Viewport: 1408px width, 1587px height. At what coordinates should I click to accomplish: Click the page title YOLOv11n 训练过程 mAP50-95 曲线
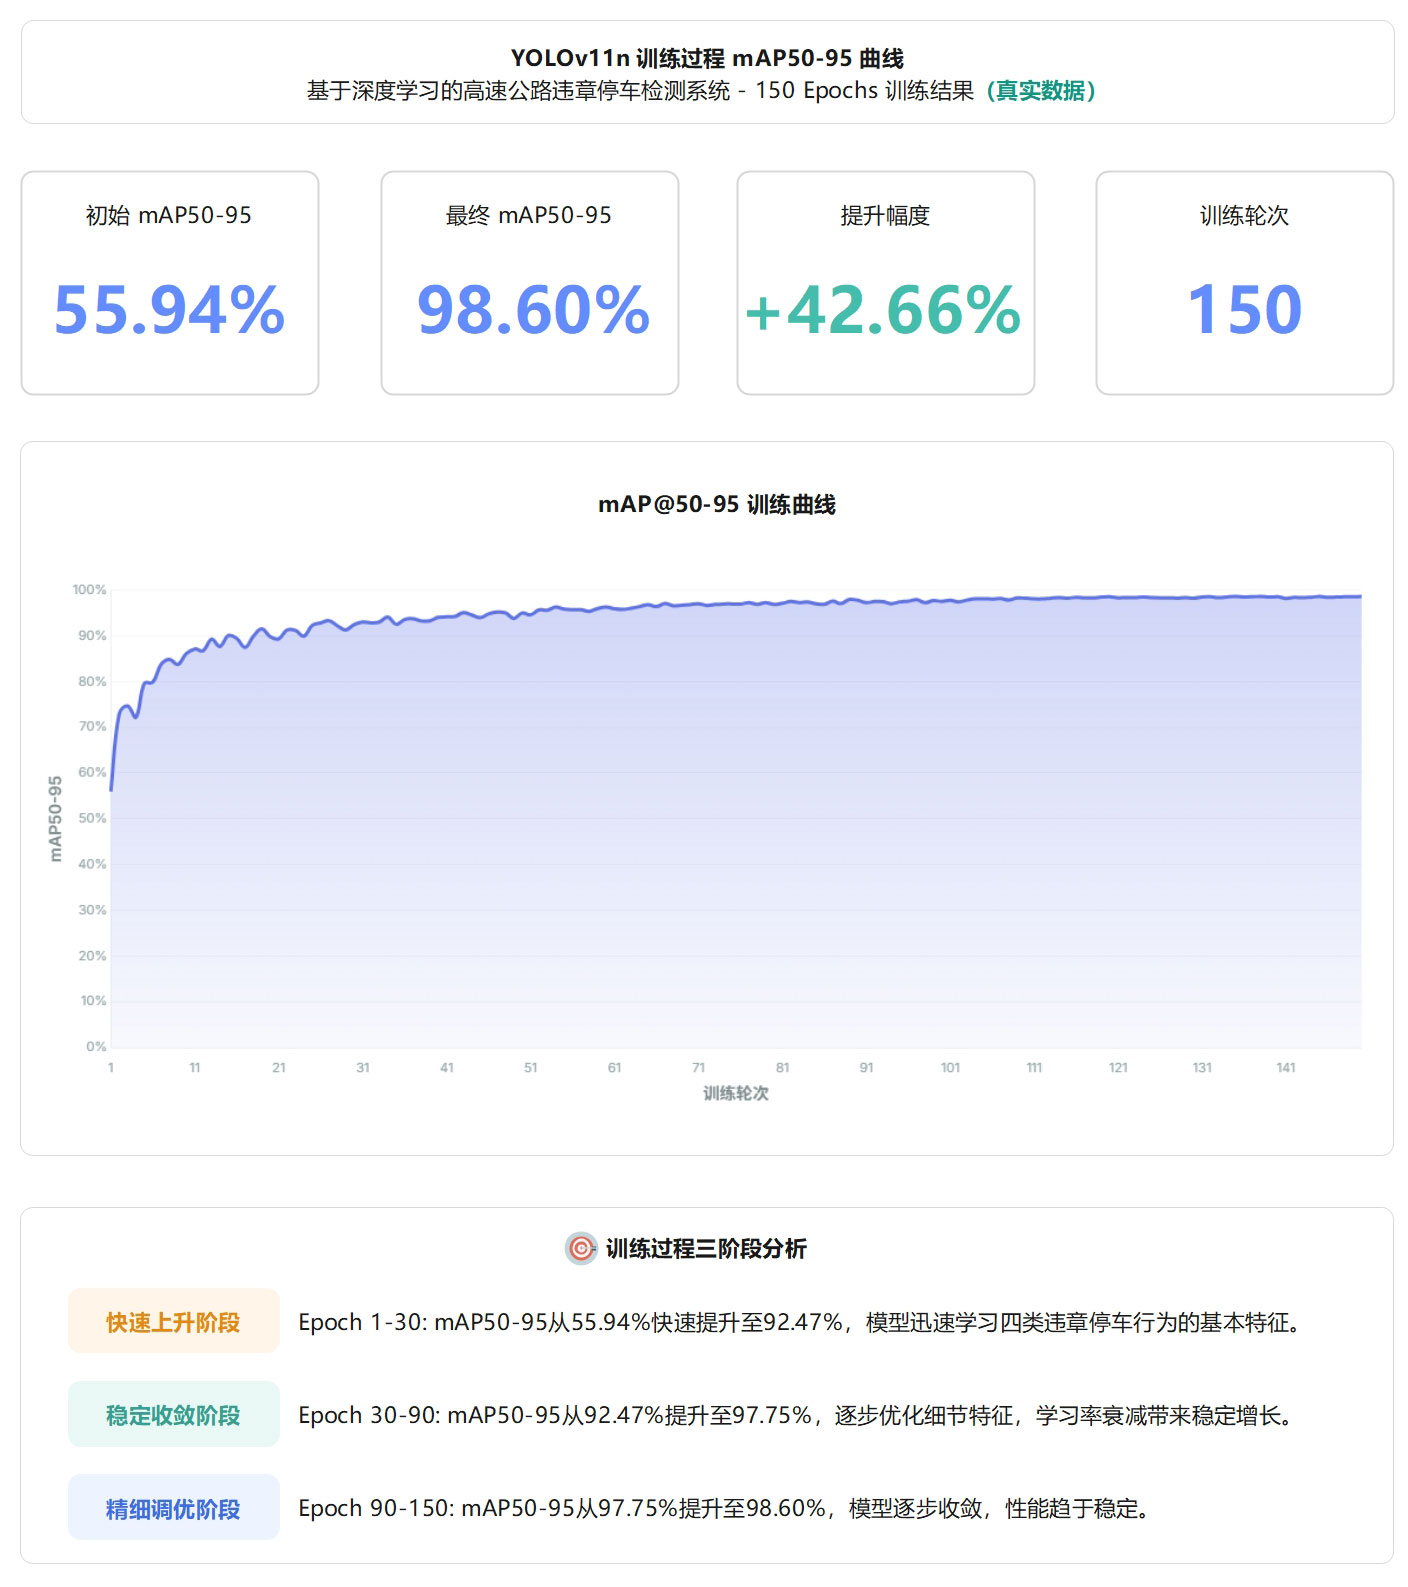pyautogui.click(x=707, y=59)
